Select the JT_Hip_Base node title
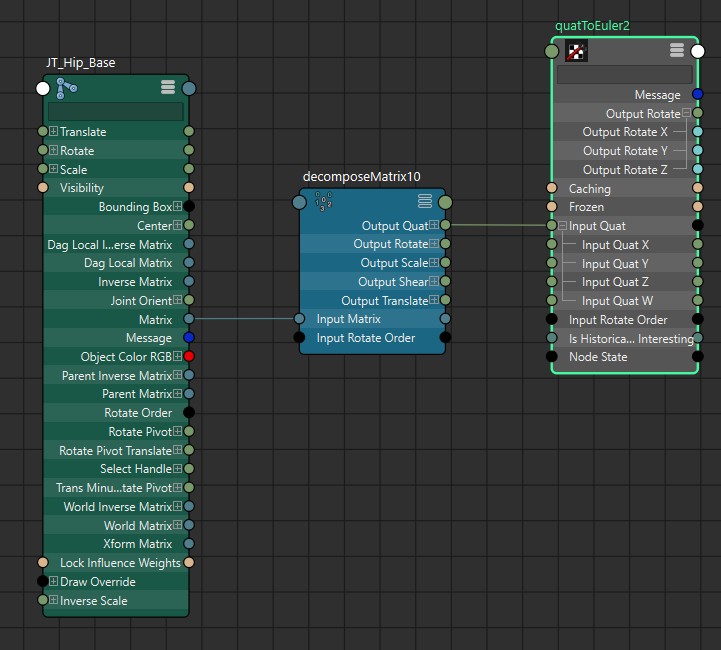Screen dimensions: 721x650 (80, 63)
